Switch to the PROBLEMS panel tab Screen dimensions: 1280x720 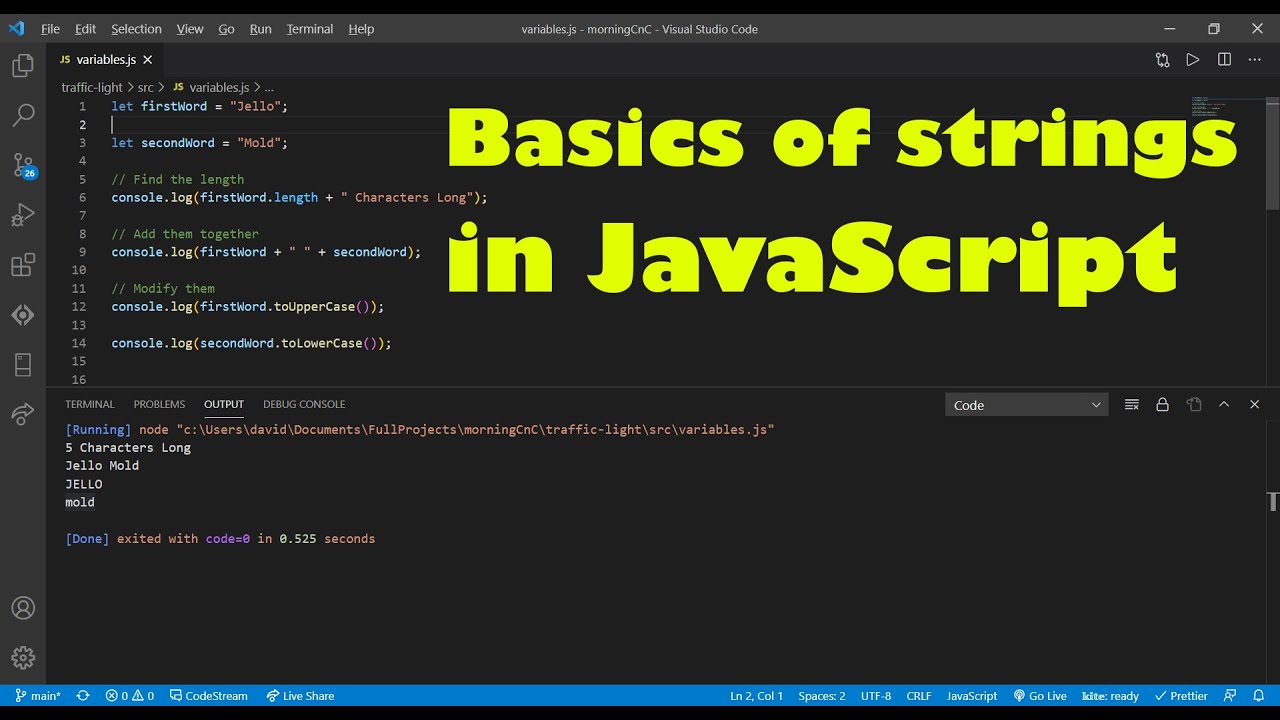point(159,405)
